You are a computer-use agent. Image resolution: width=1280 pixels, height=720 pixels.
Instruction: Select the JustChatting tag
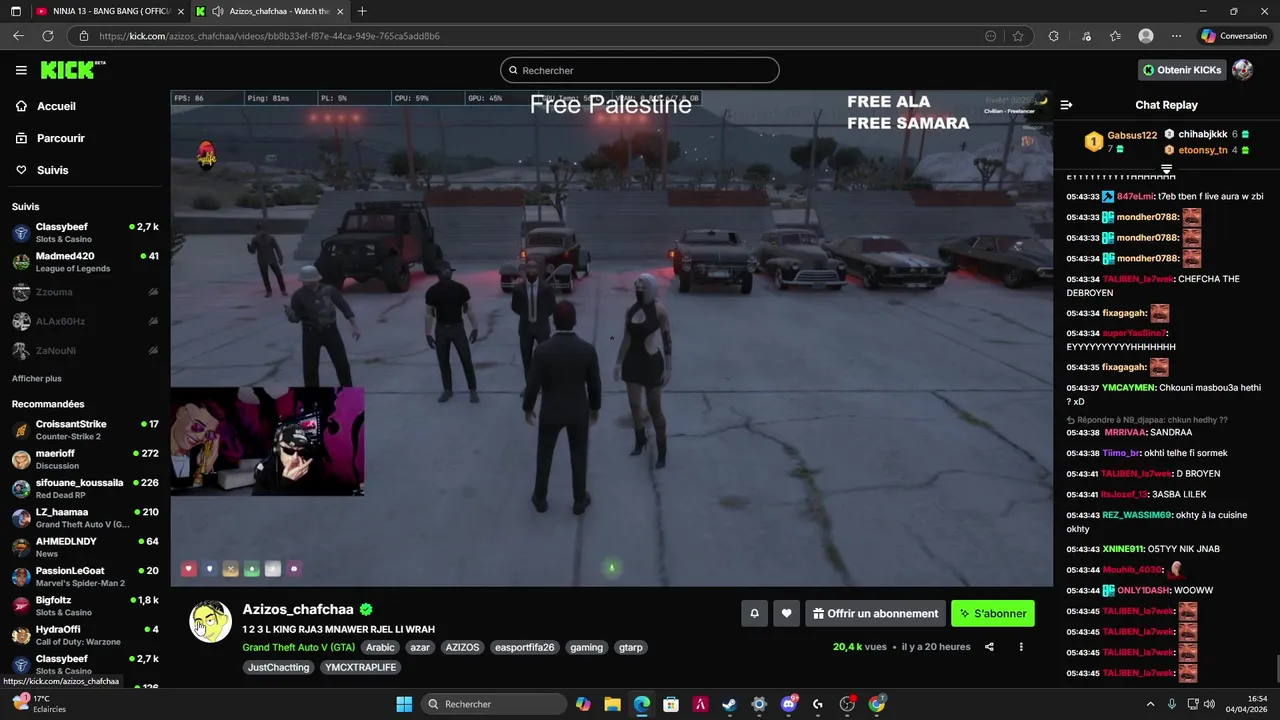click(279, 667)
